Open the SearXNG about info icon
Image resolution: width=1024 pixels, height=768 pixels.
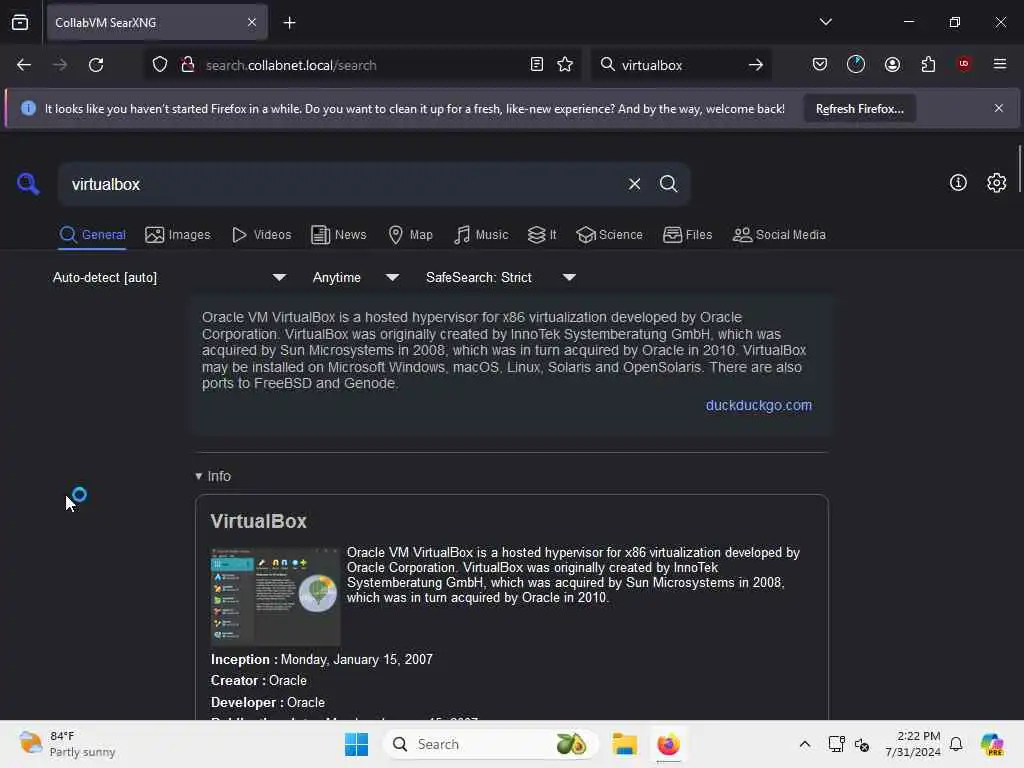958,183
